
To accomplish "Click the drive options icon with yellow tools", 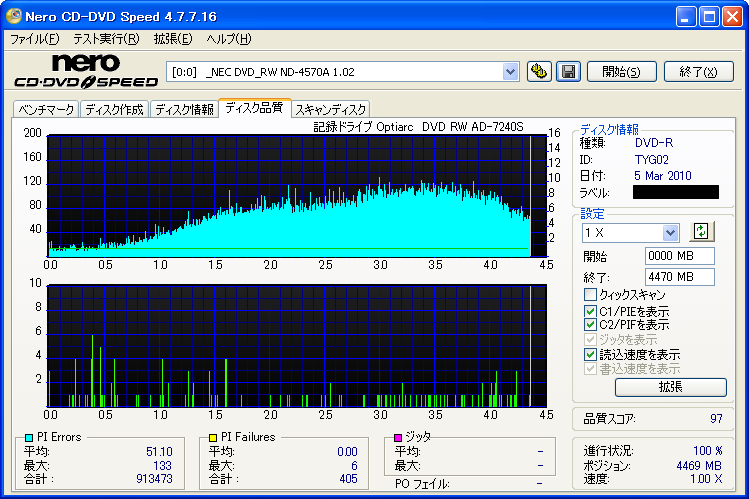I will [539, 72].
